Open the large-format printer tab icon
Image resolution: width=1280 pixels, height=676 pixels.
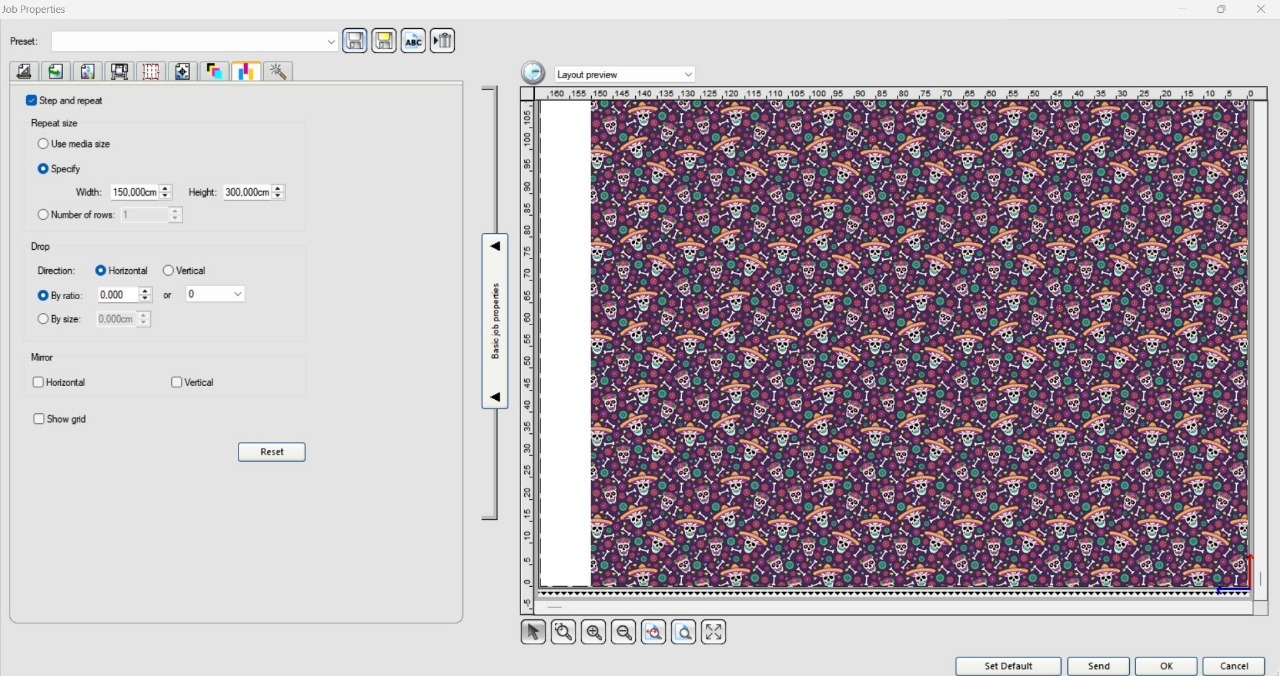(x=119, y=71)
